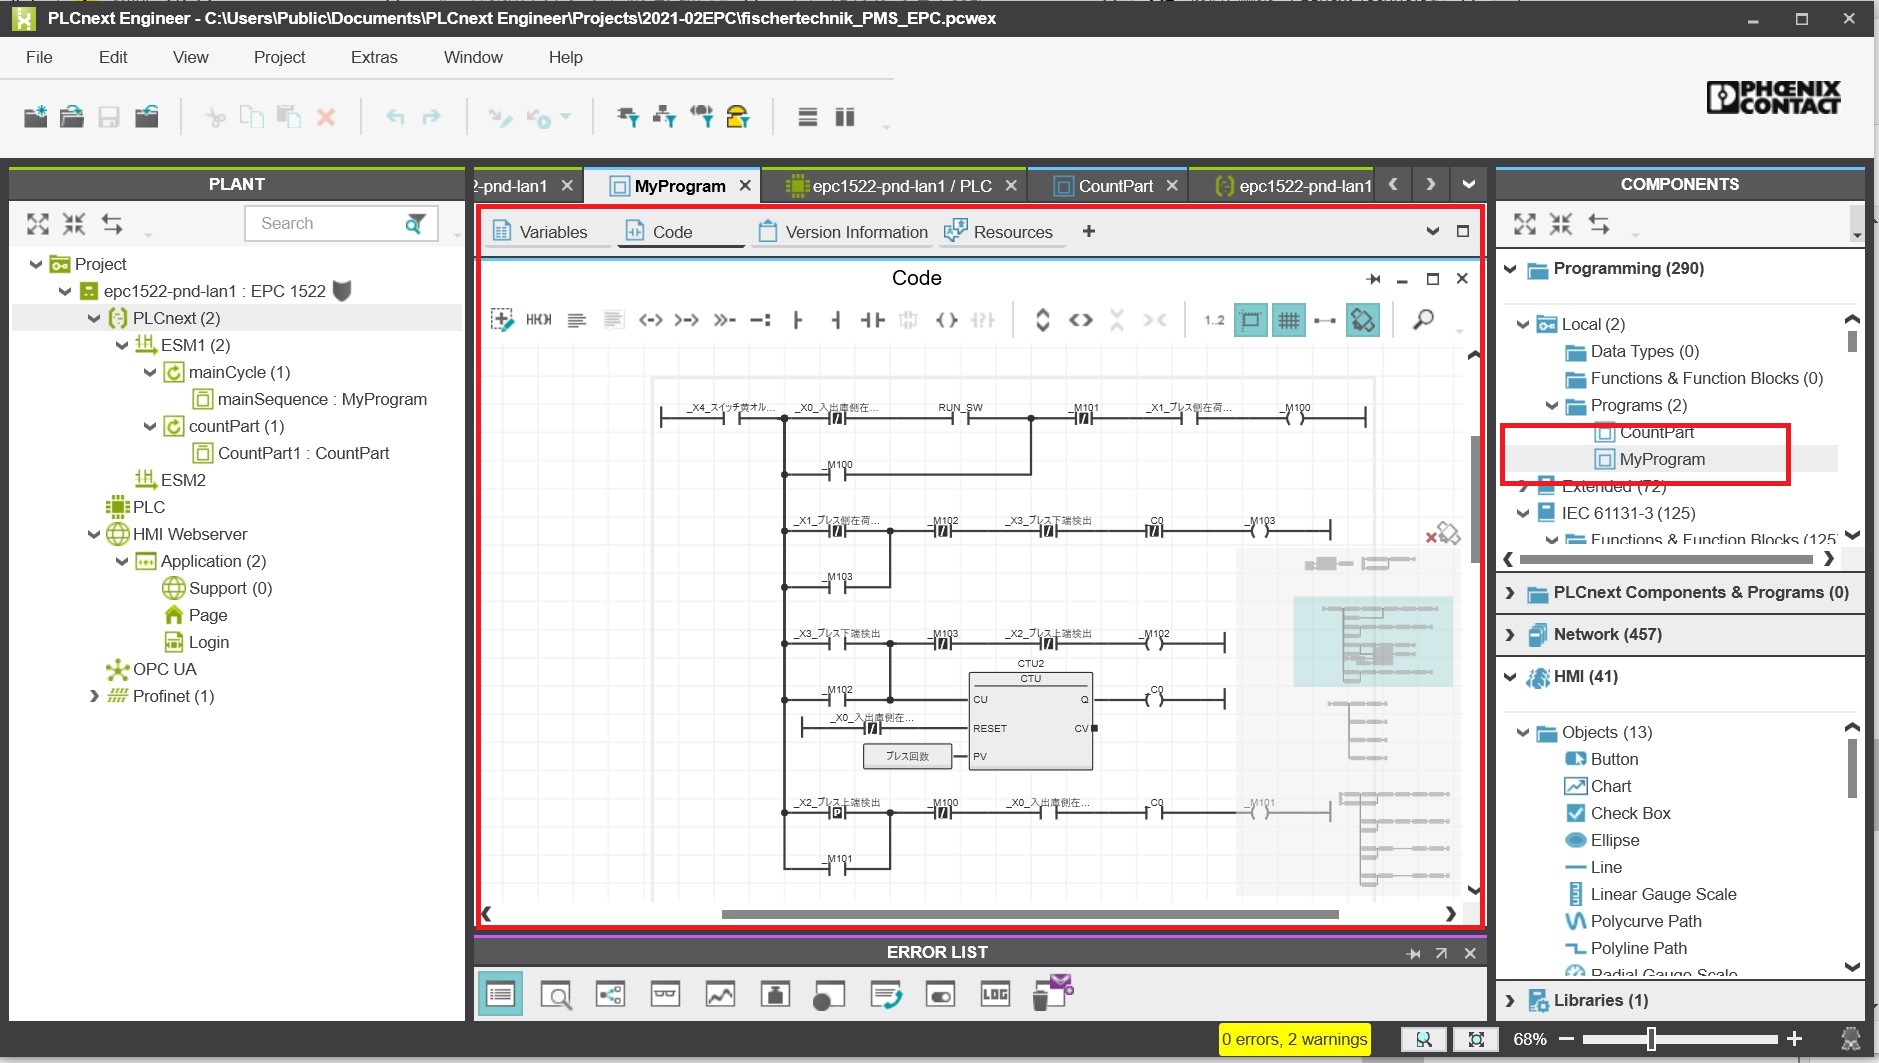Expand the Libraries (1) section
Viewport: 1879px width, 1063px height.
1510,1001
